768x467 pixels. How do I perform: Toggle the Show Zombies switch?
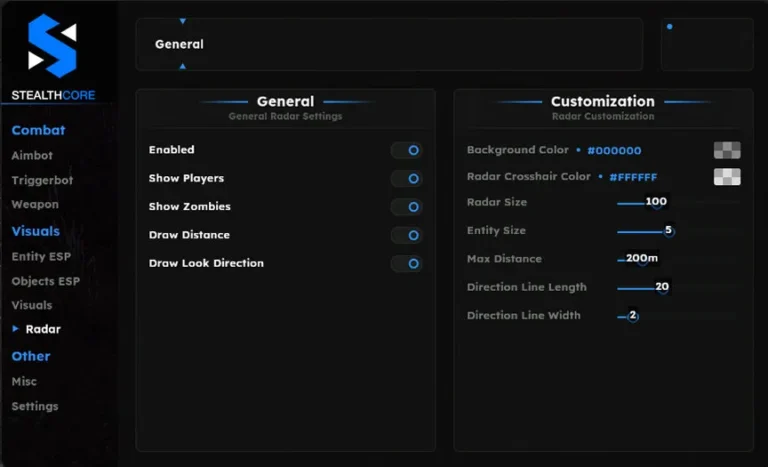406,207
